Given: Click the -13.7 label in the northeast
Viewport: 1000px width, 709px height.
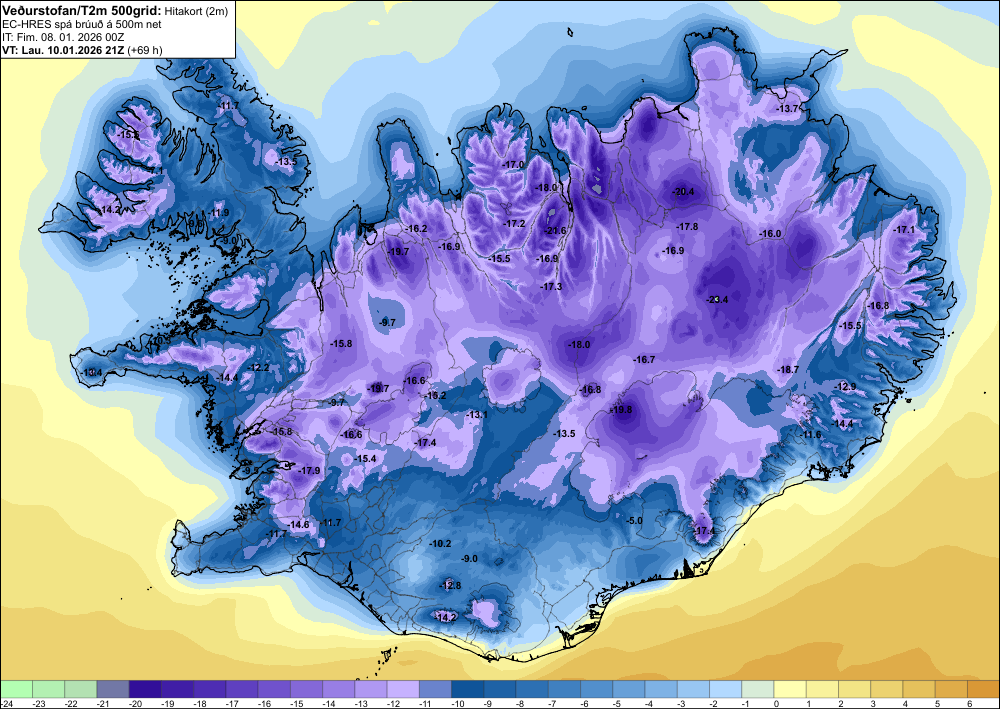Looking at the screenshot, I should [x=788, y=109].
